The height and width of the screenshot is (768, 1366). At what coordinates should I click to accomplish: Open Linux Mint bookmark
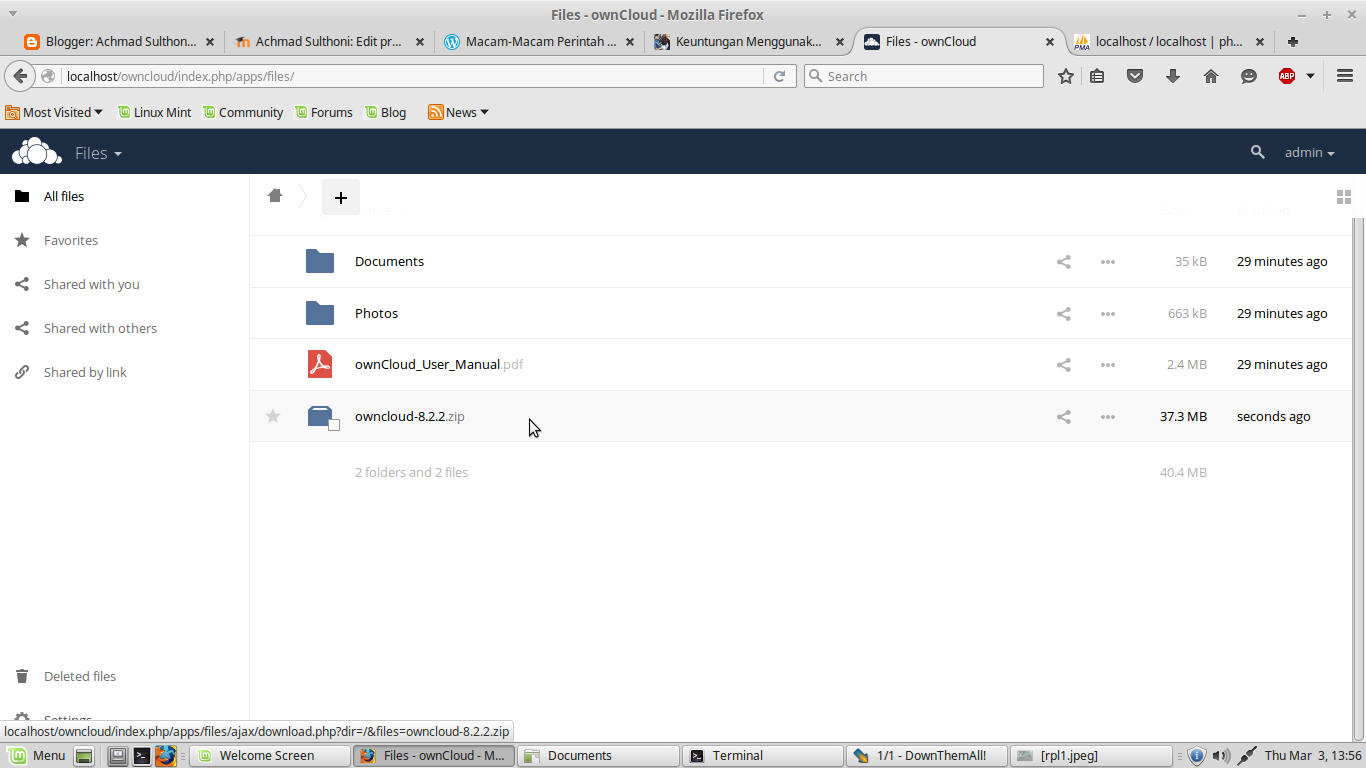154,112
